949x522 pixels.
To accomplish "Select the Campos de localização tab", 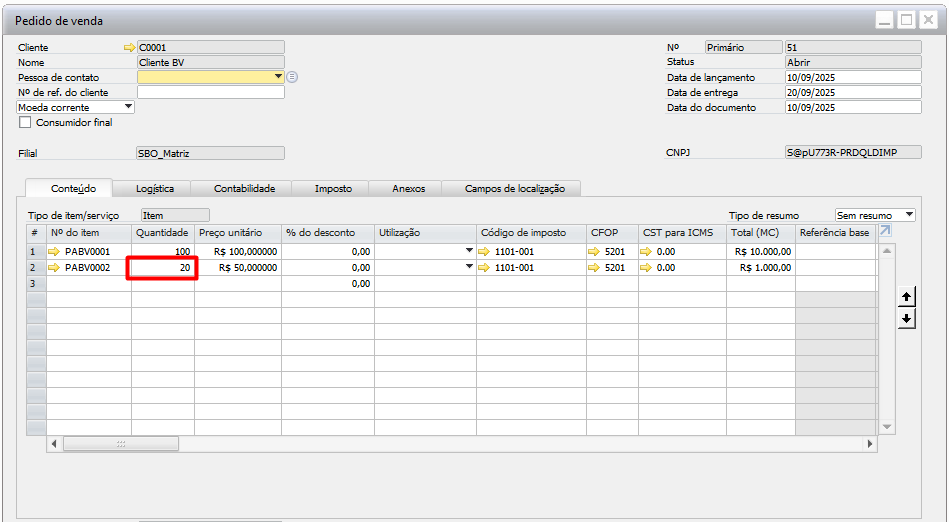I will tap(514, 188).
